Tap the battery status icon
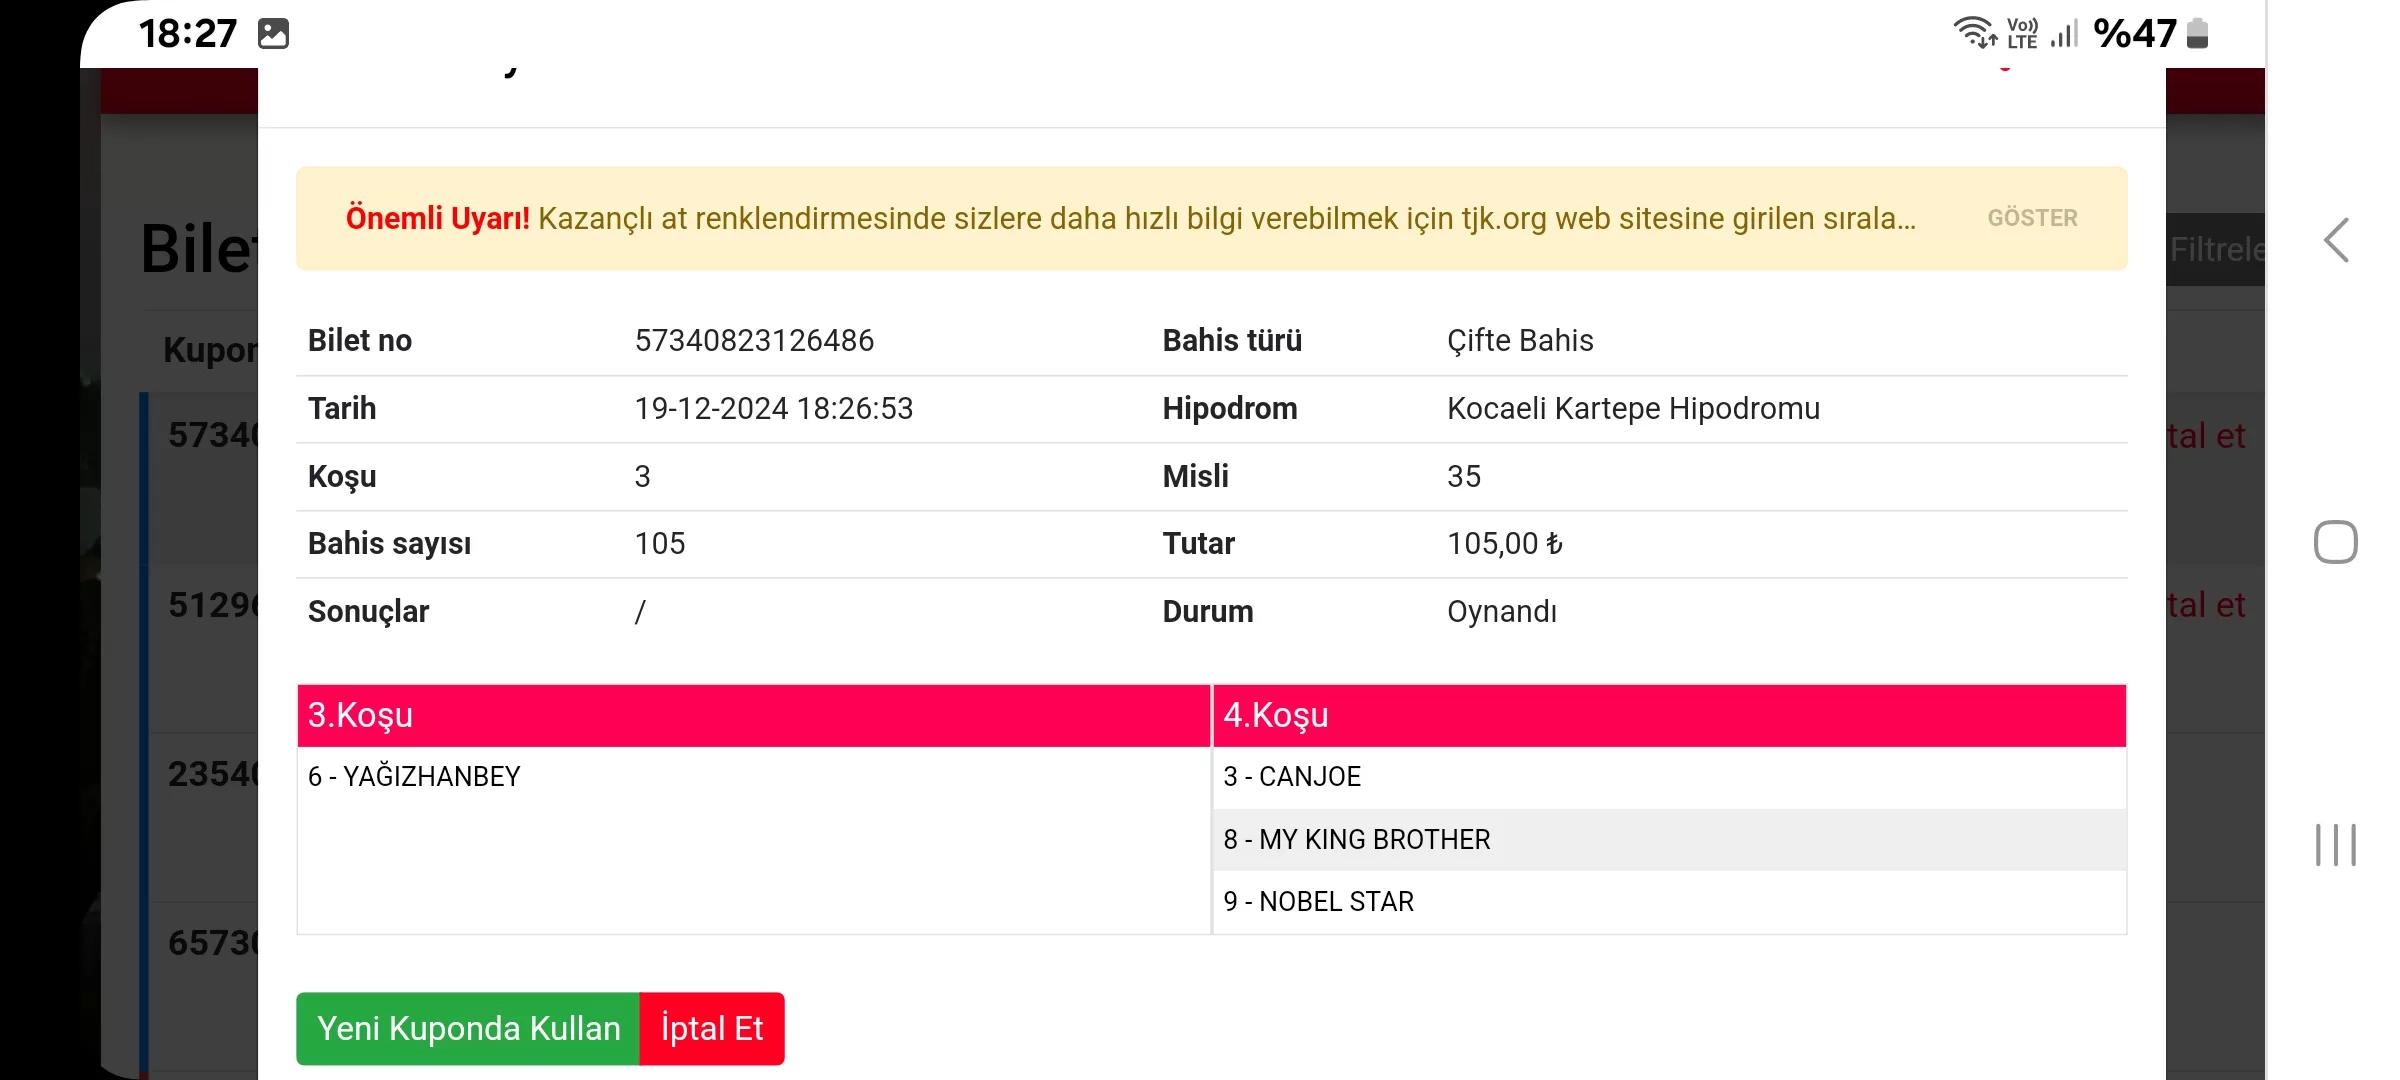 pos(2198,33)
